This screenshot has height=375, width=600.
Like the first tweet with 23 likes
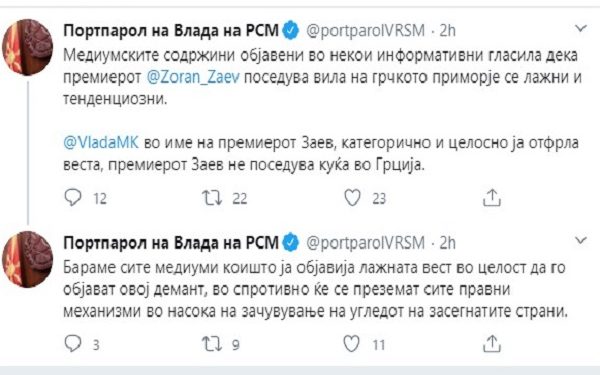point(352,198)
